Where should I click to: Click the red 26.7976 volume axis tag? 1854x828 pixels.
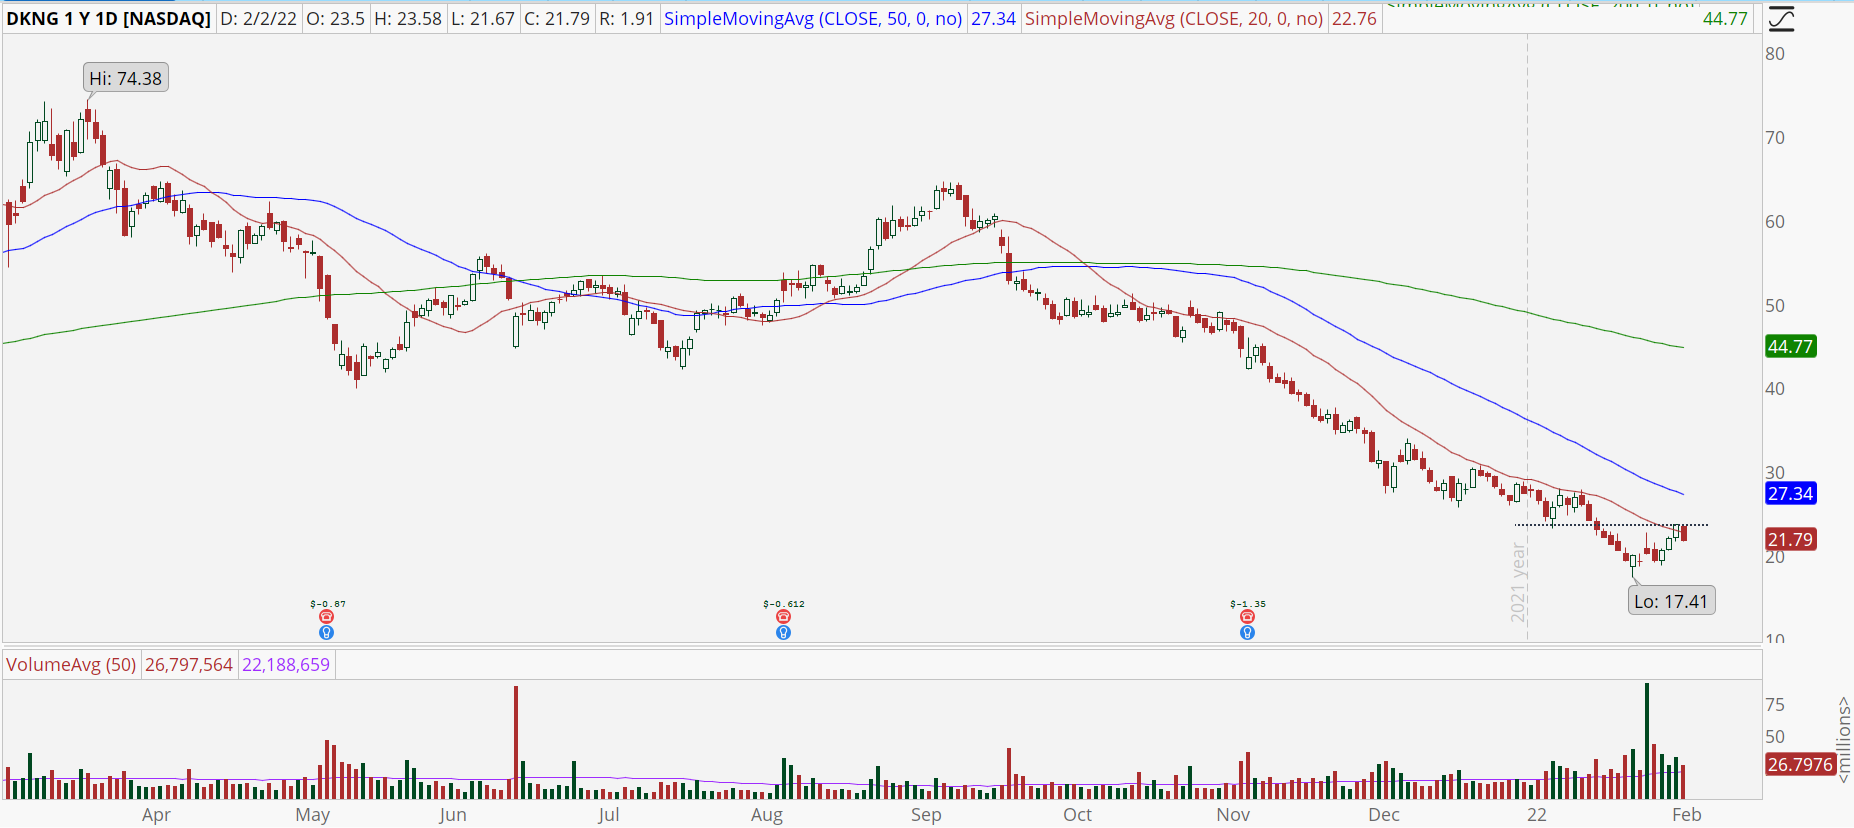pyautogui.click(x=1800, y=765)
